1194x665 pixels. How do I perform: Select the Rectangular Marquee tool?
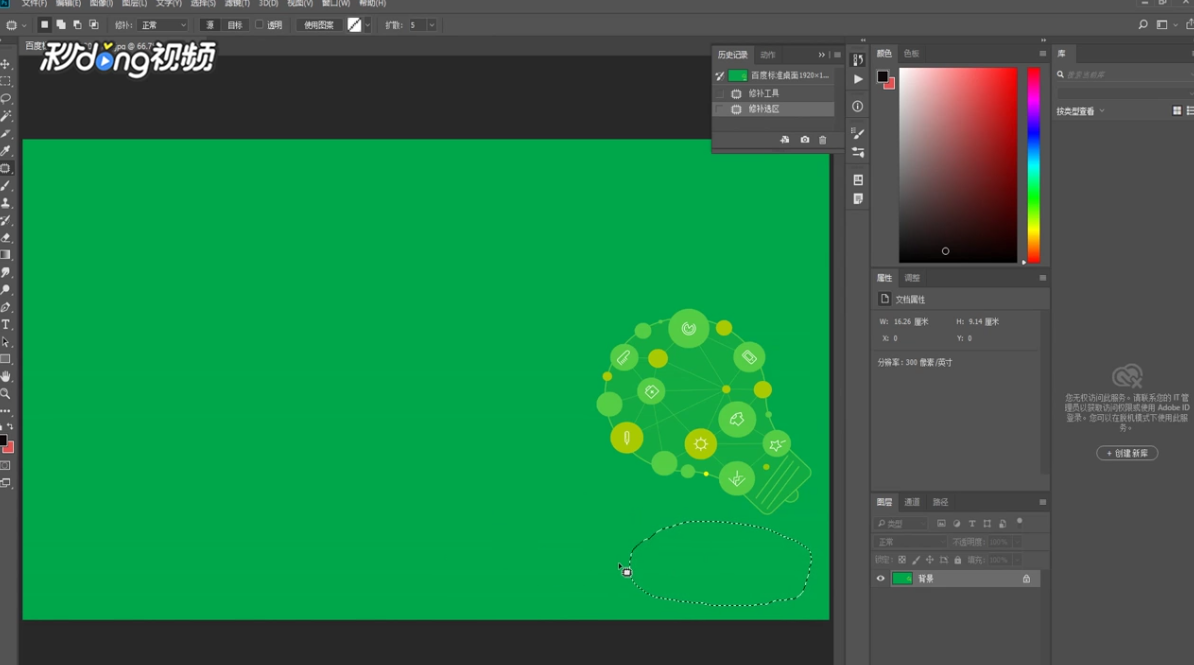[x=6, y=81]
